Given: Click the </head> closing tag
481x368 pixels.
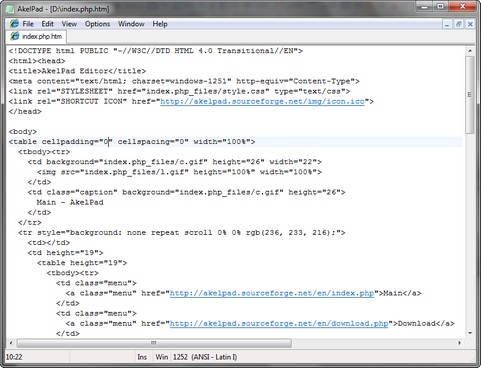Looking at the screenshot, I should coord(25,111).
